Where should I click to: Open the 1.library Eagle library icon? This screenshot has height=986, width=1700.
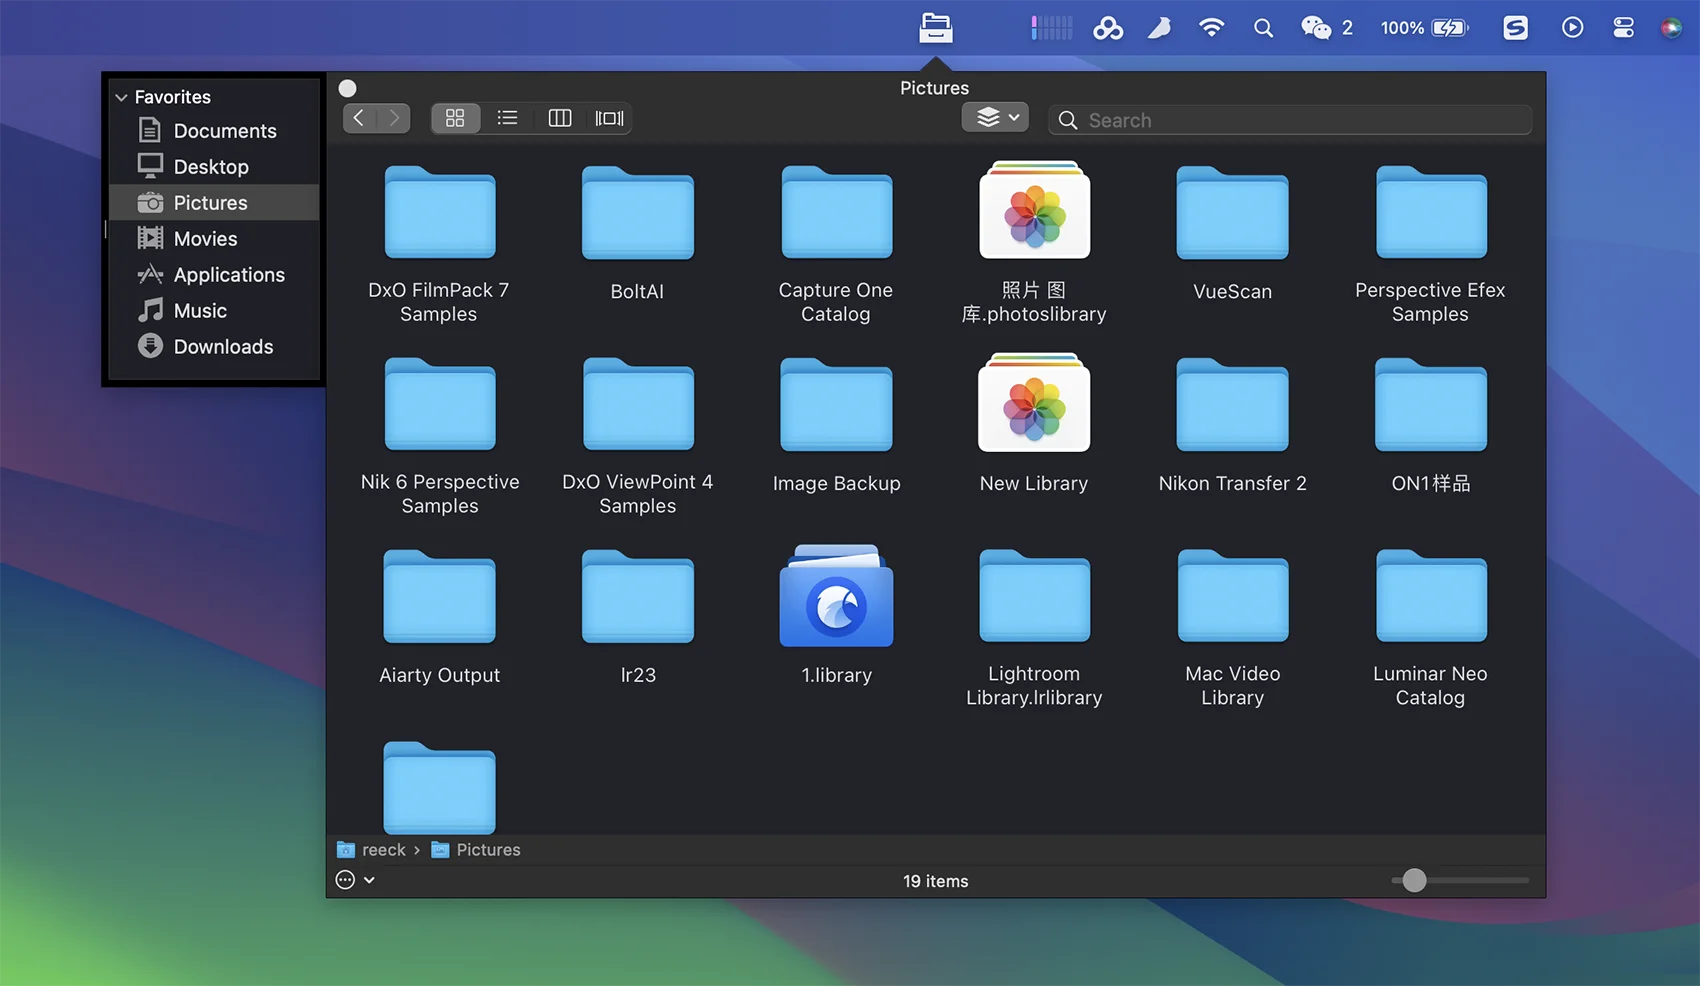point(837,596)
